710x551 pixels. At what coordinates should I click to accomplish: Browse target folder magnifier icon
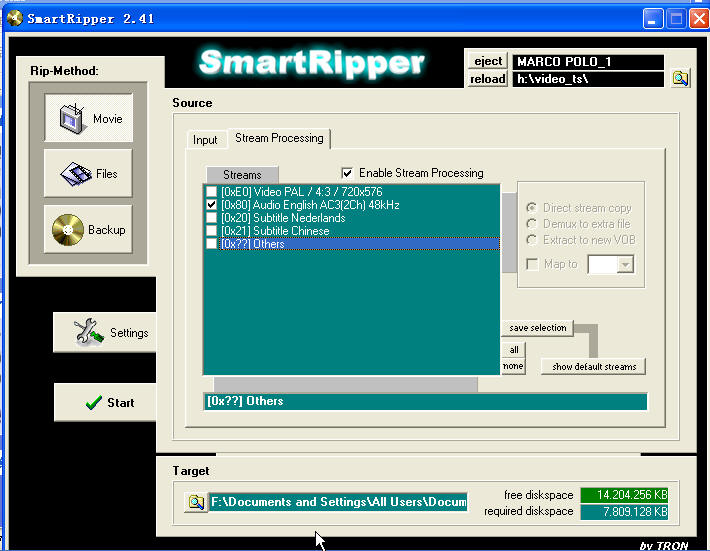tap(196, 502)
